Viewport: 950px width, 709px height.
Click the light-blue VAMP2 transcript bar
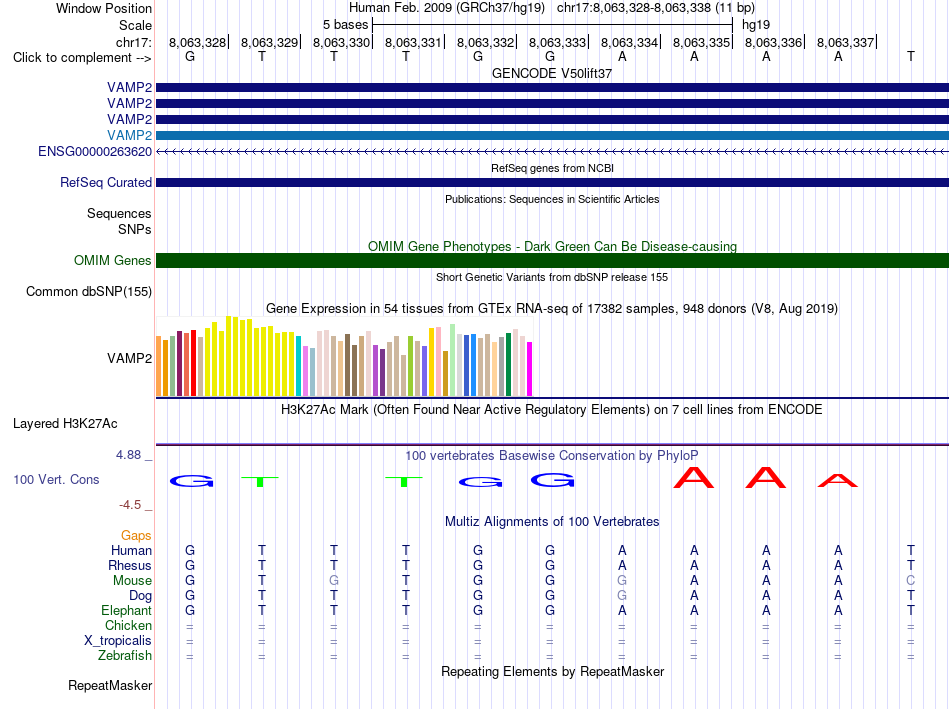tap(552, 135)
